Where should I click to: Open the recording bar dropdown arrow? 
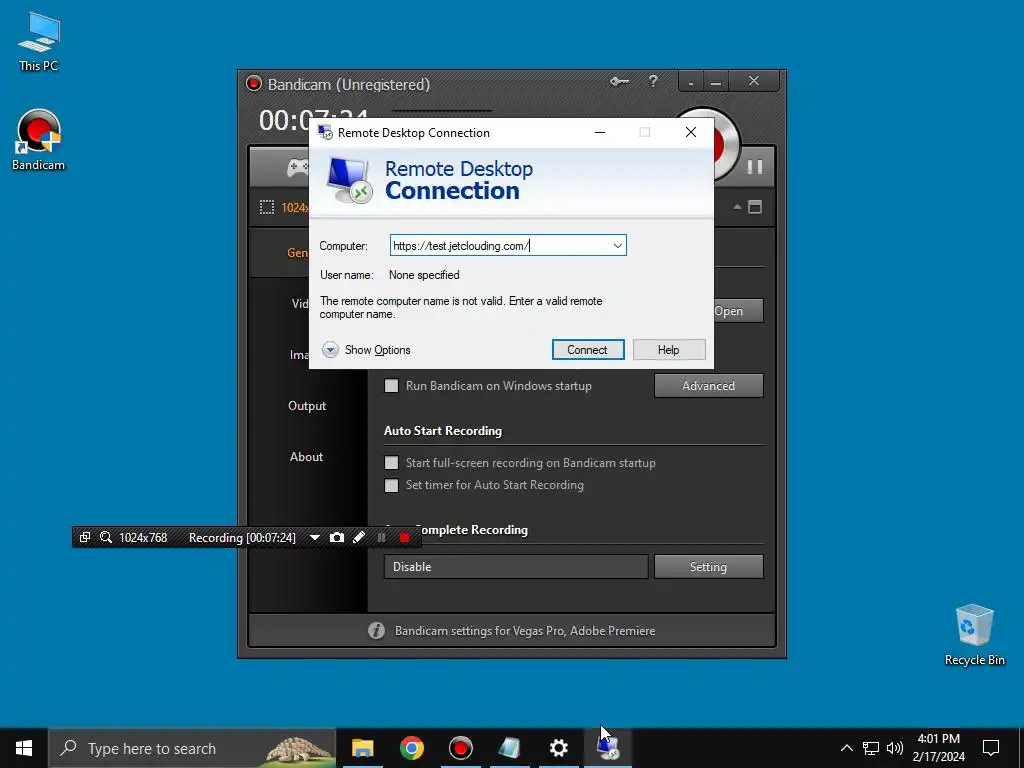(315, 537)
